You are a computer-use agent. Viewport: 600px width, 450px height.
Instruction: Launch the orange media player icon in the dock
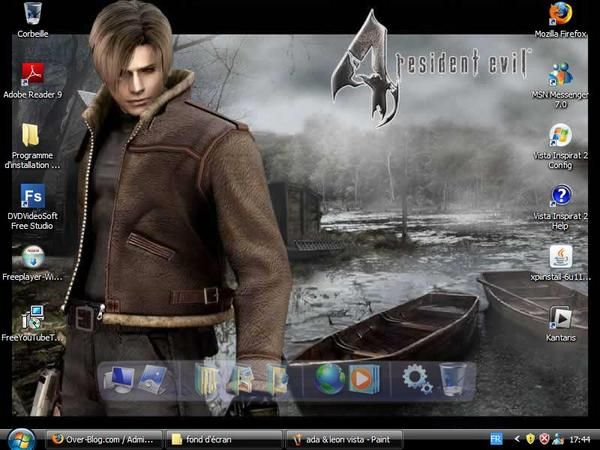coord(364,379)
